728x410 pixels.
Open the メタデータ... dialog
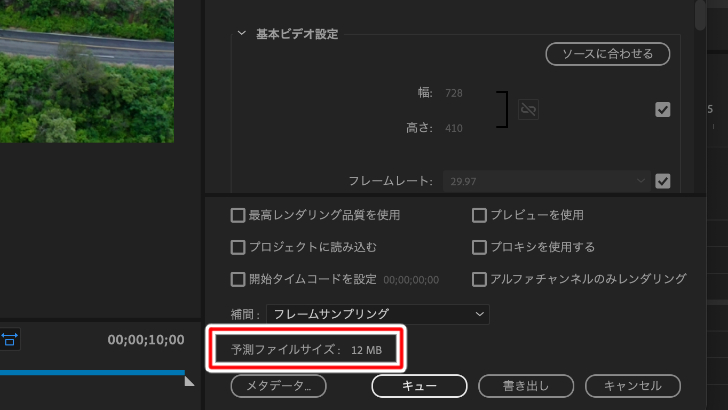(x=279, y=386)
